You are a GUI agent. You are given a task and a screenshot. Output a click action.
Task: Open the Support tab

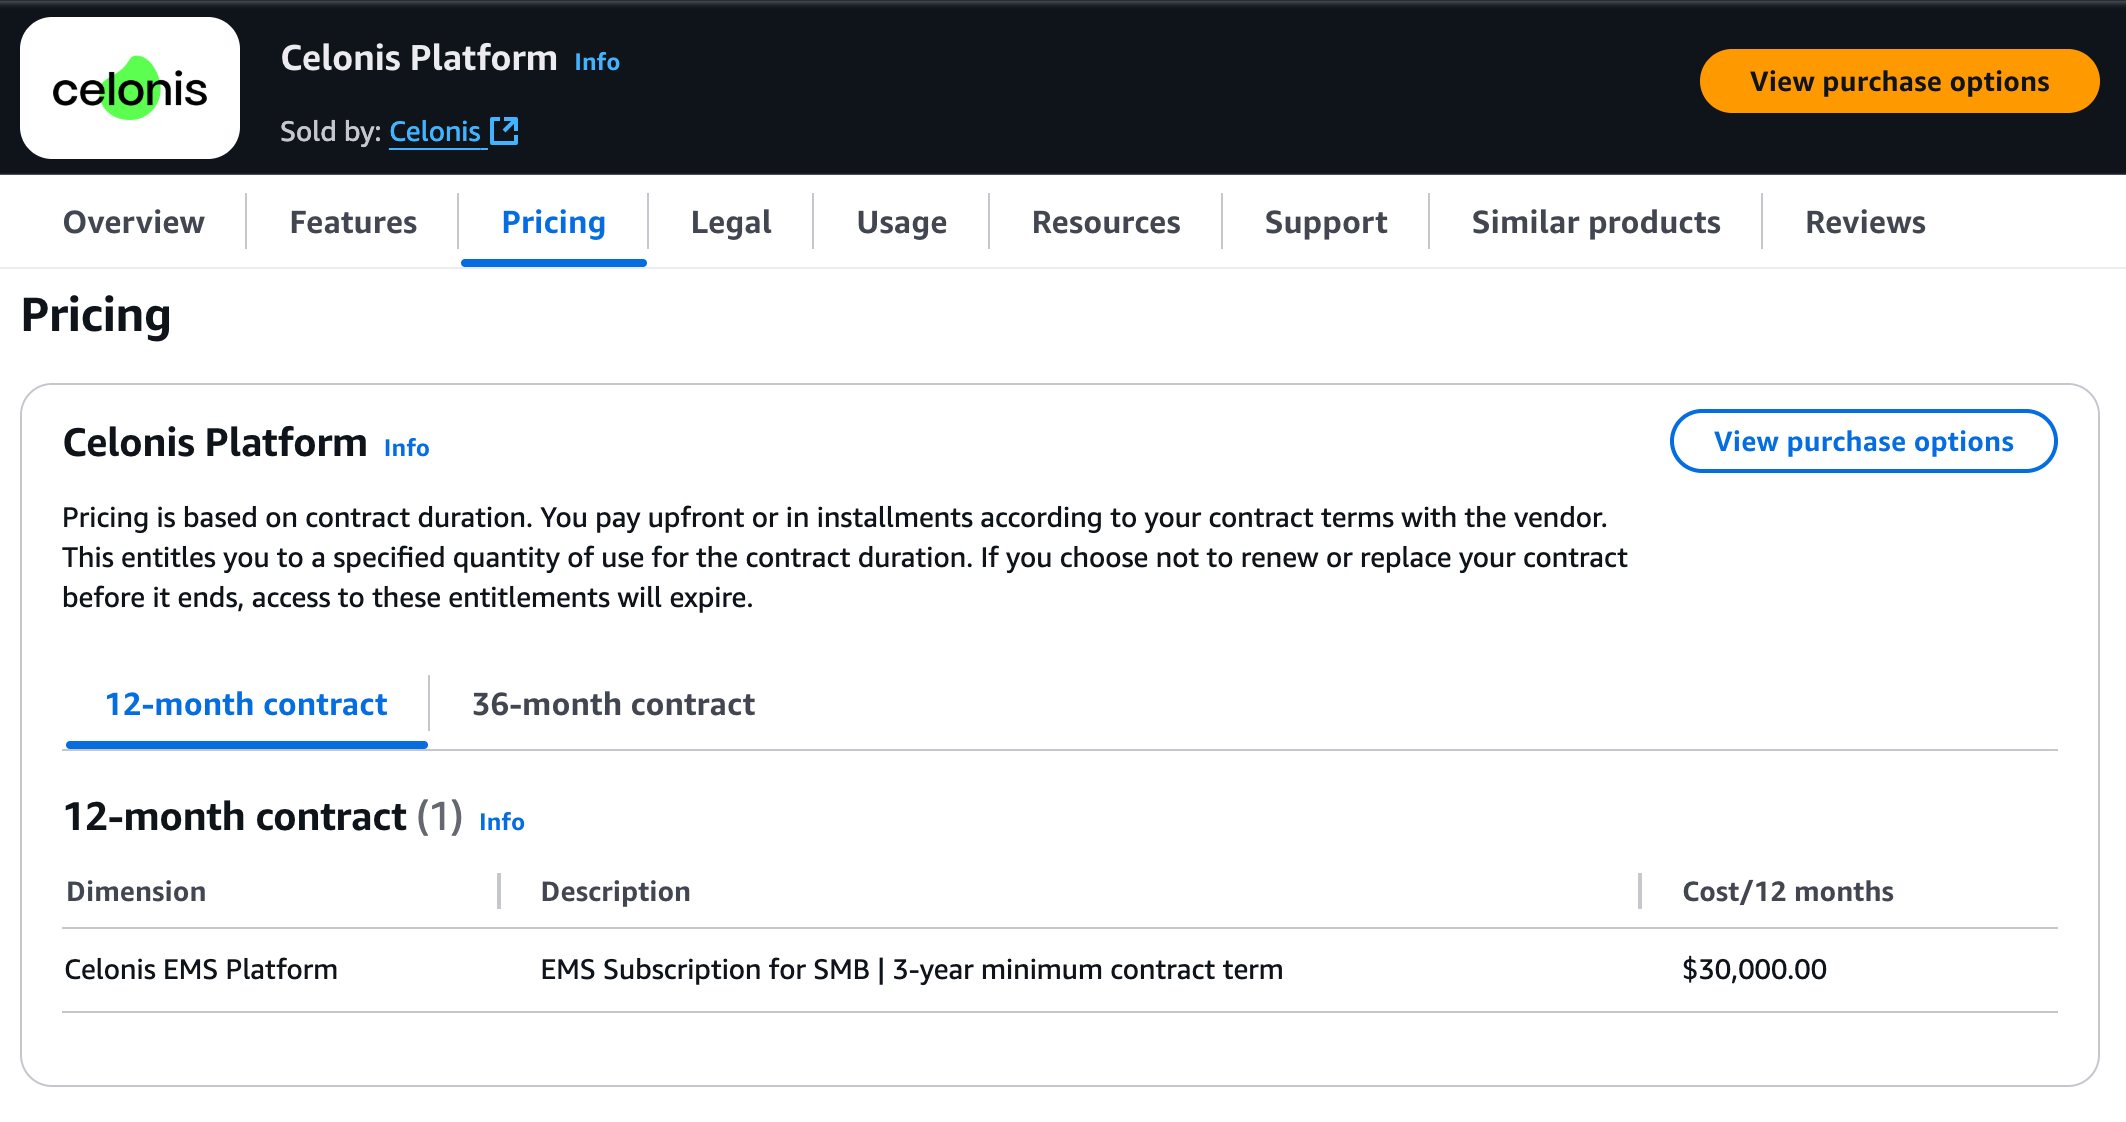click(x=1325, y=222)
